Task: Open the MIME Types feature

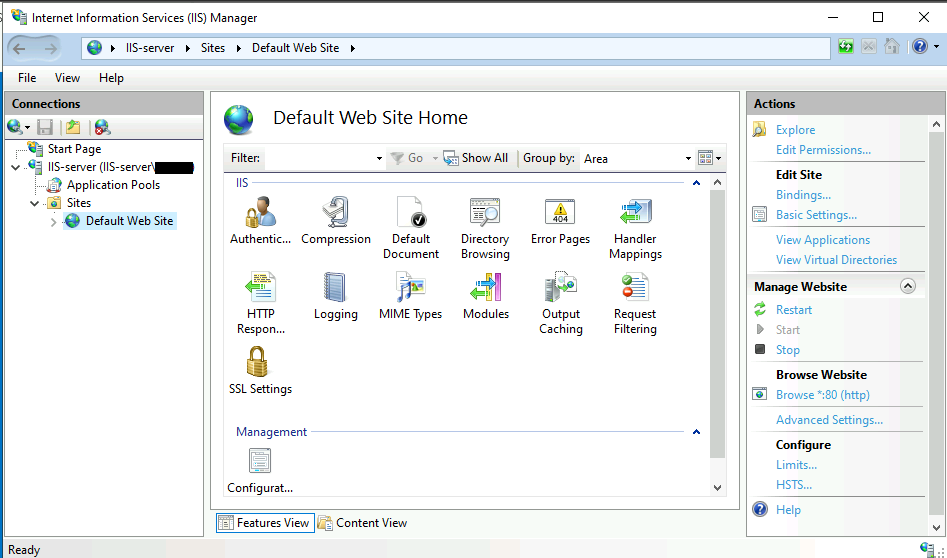Action: point(410,289)
